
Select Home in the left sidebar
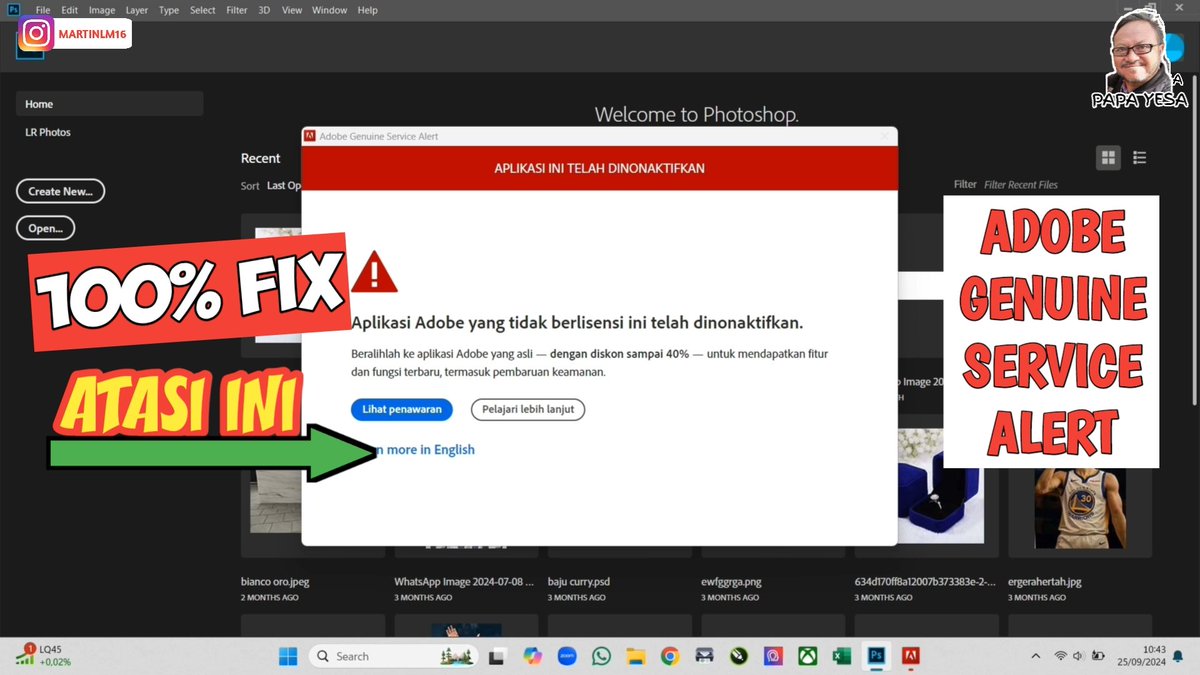(110, 104)
